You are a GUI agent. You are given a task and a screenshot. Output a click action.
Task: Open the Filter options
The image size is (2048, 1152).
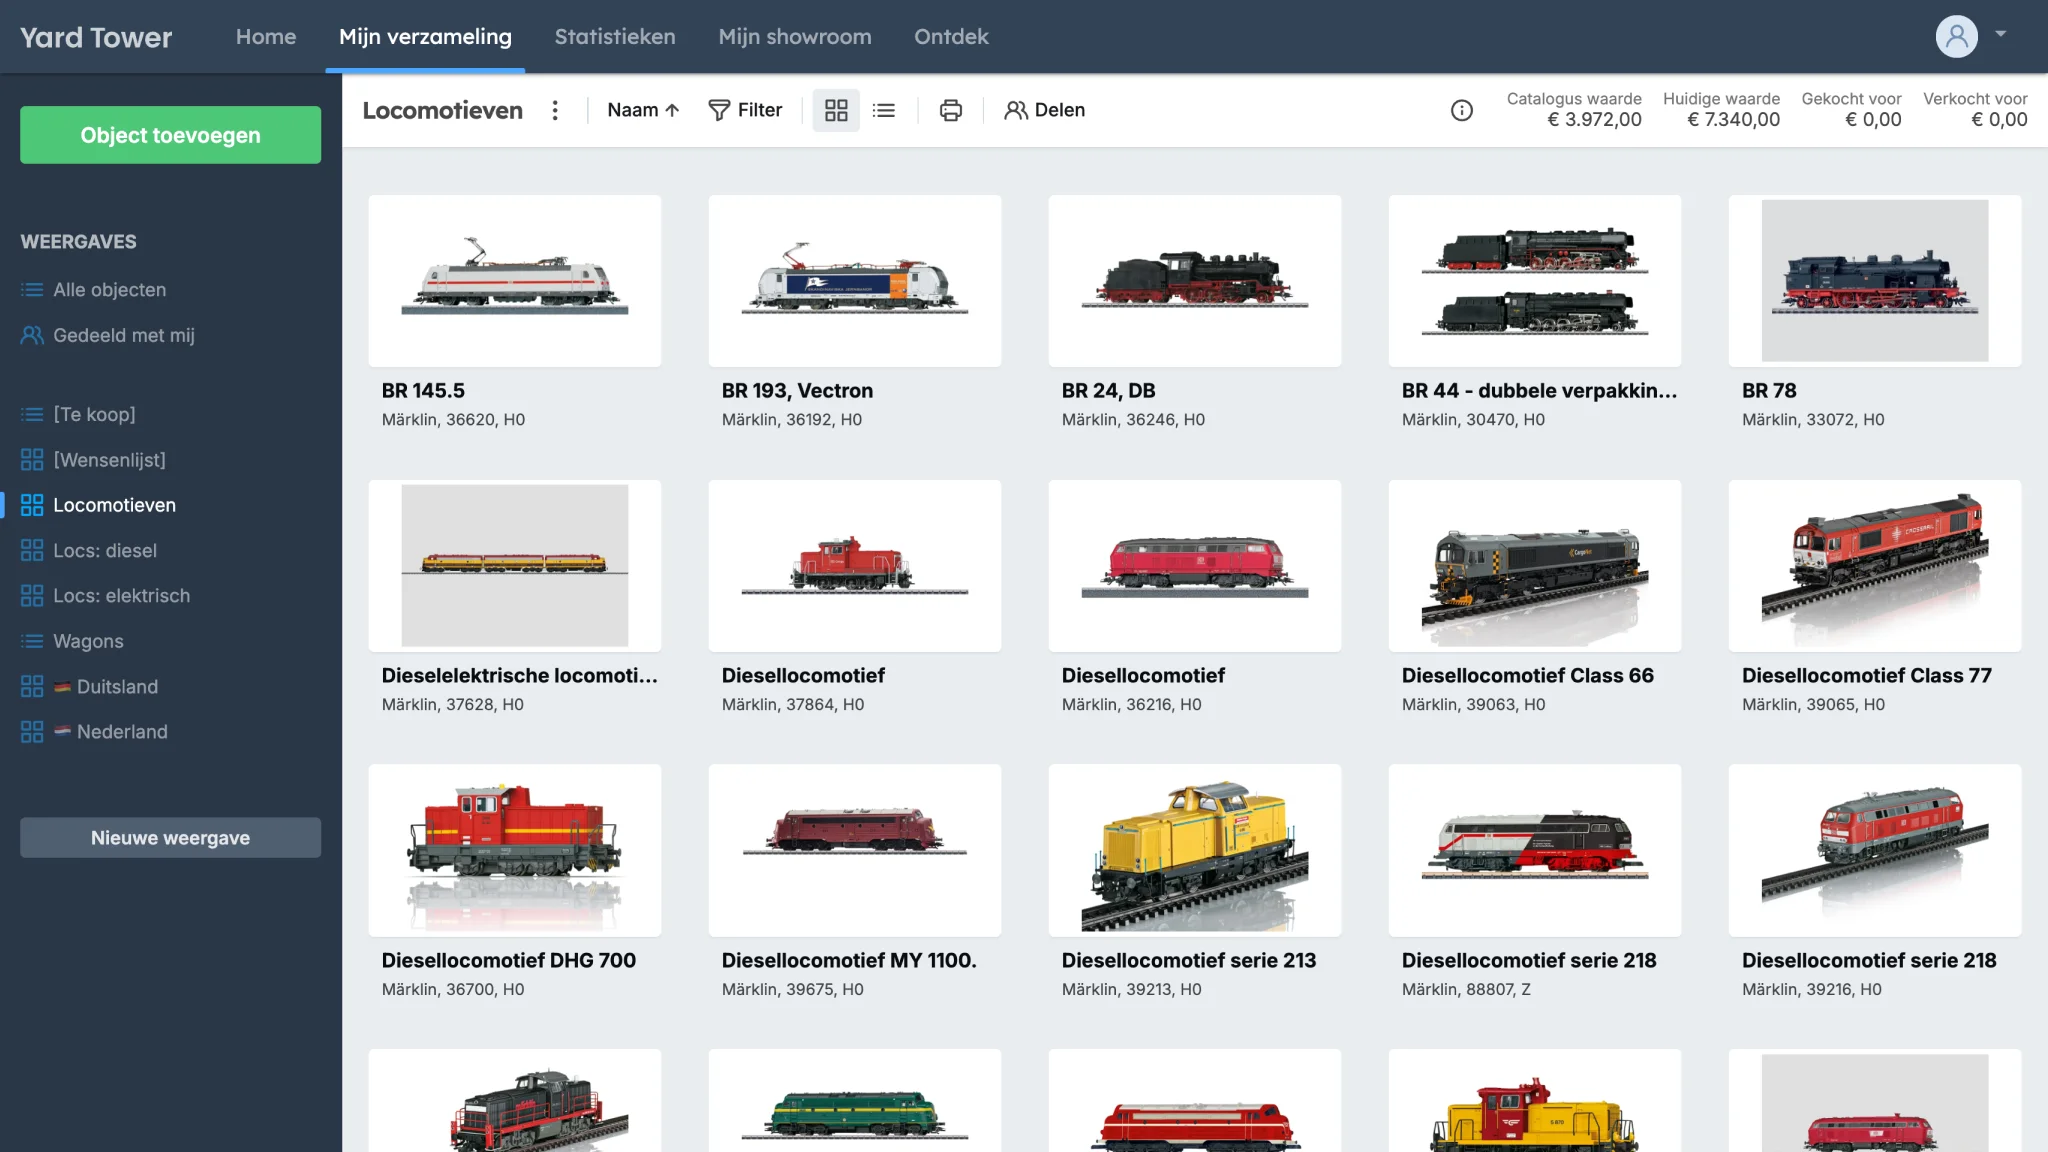pos(745,110)
